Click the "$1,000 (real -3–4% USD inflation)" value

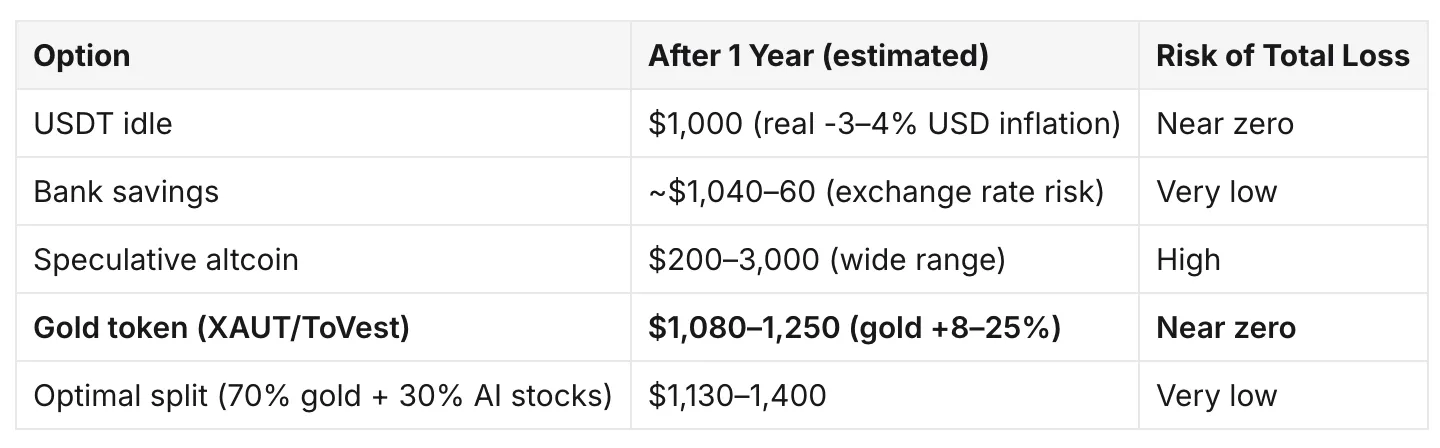click(884, 123)
